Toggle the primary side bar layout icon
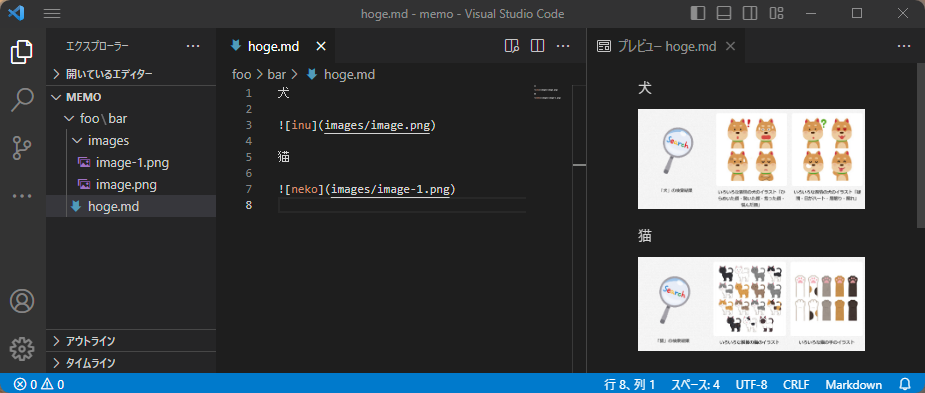 (698, 13)
